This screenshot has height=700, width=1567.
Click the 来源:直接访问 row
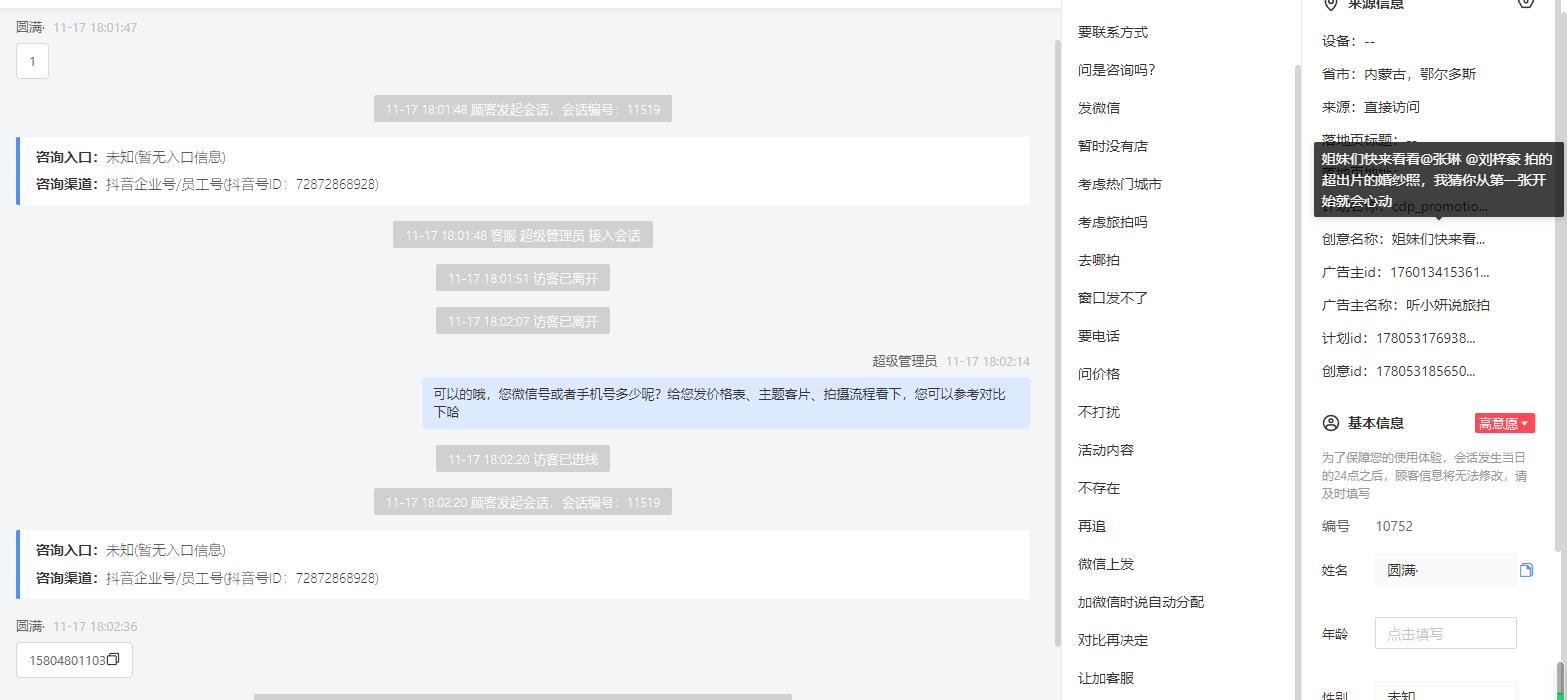1371,107
